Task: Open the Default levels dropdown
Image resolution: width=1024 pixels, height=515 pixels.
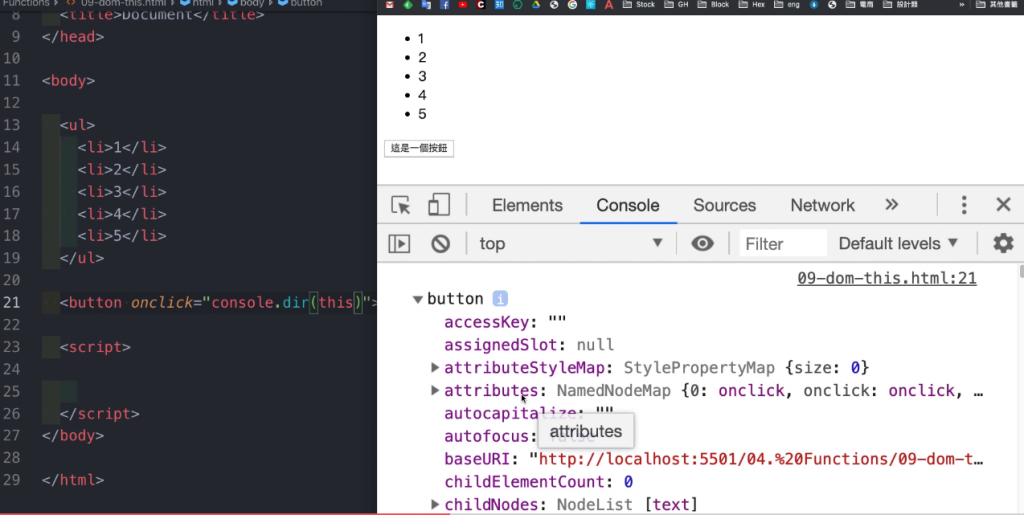Action: tap(898, 243)
